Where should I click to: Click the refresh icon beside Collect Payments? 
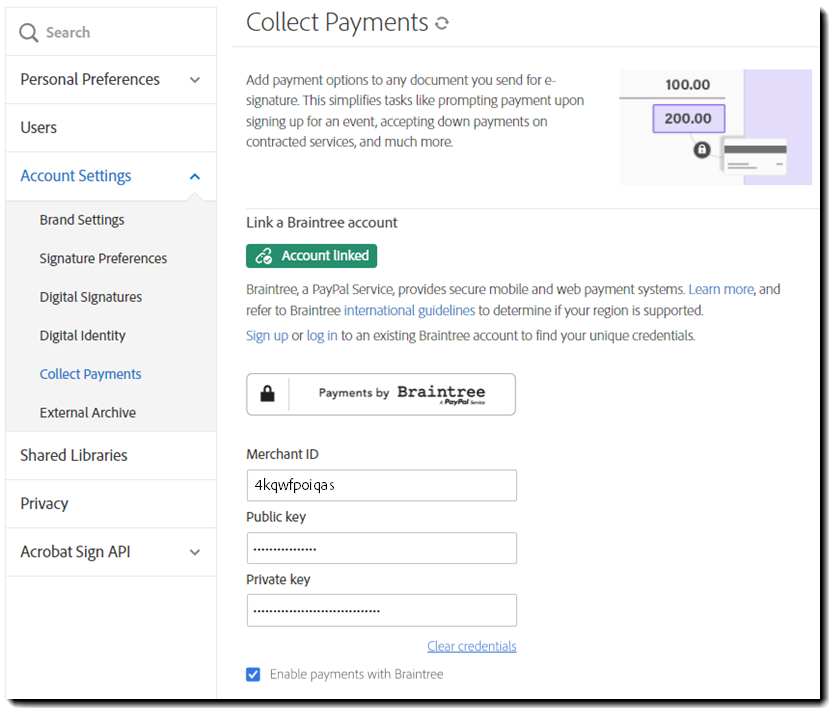(442, 23)
